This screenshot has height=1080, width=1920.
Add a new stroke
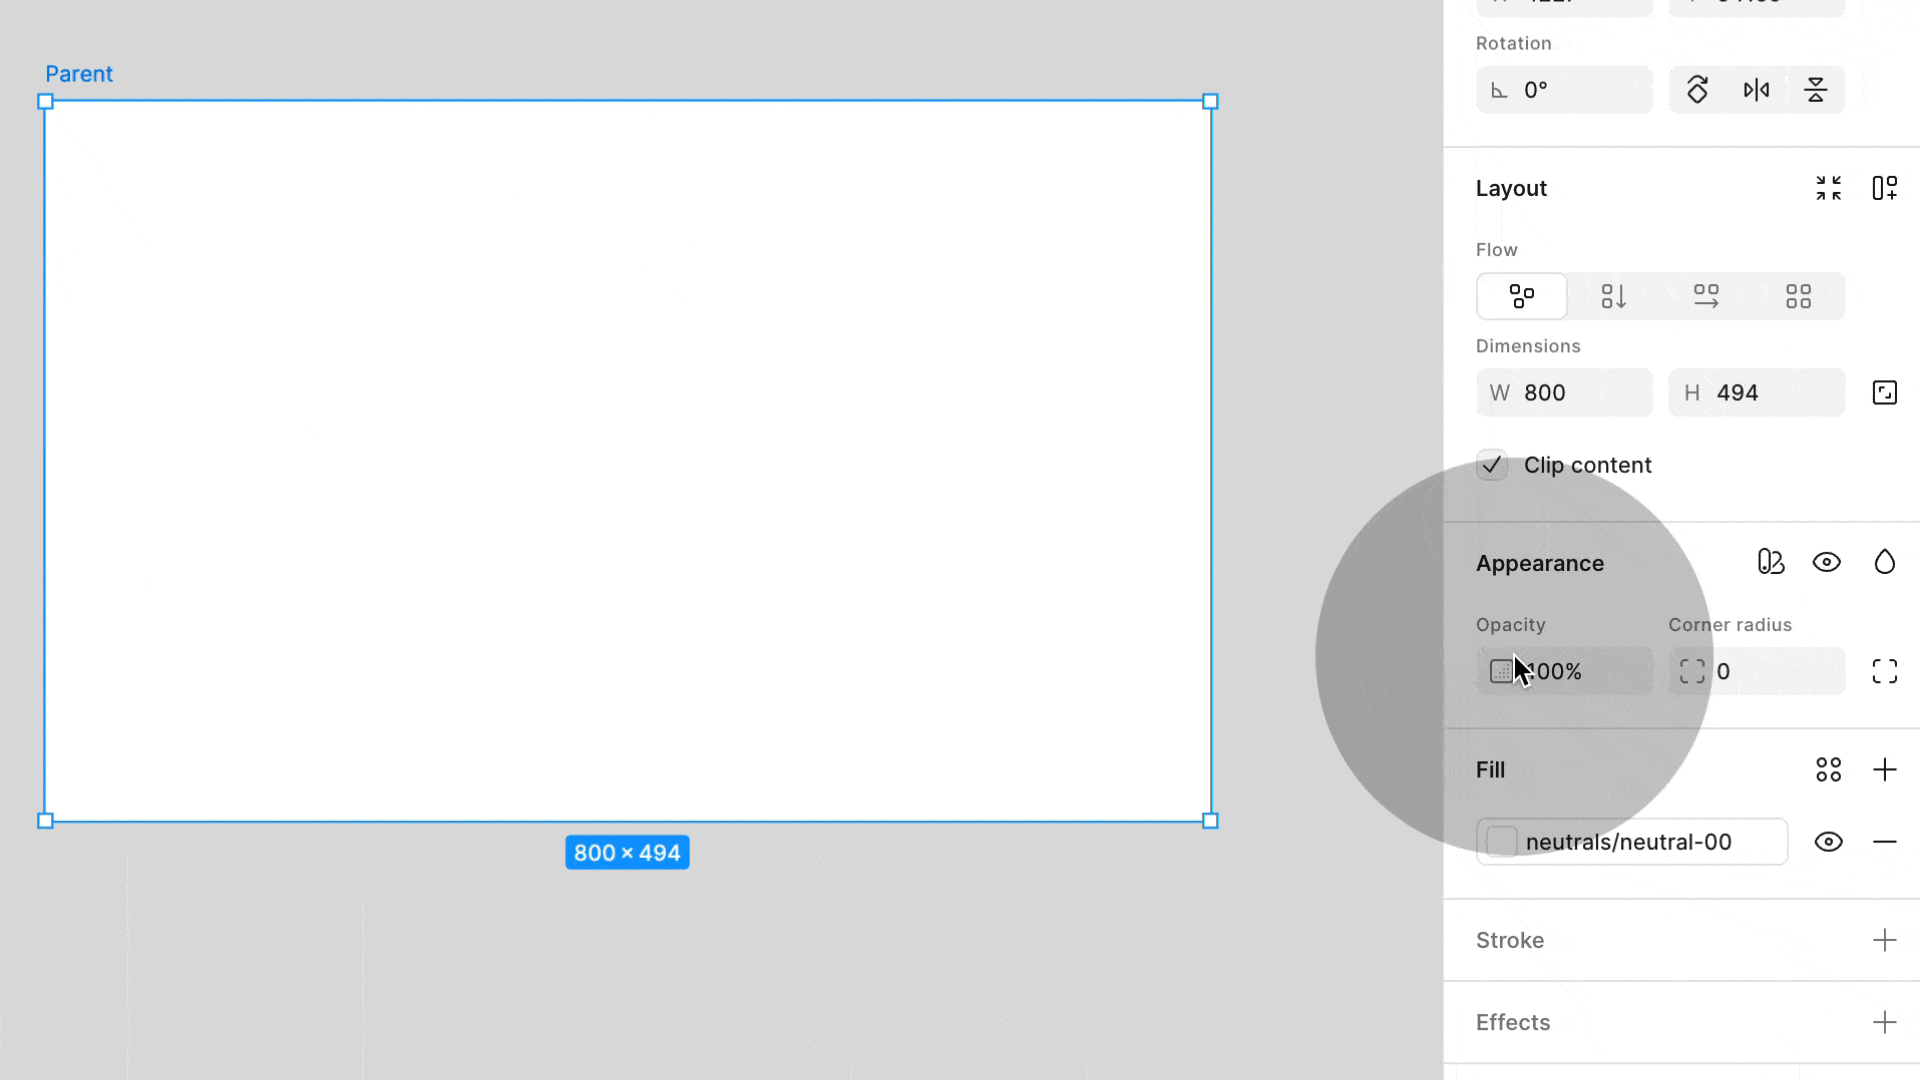click(1884, 940)
